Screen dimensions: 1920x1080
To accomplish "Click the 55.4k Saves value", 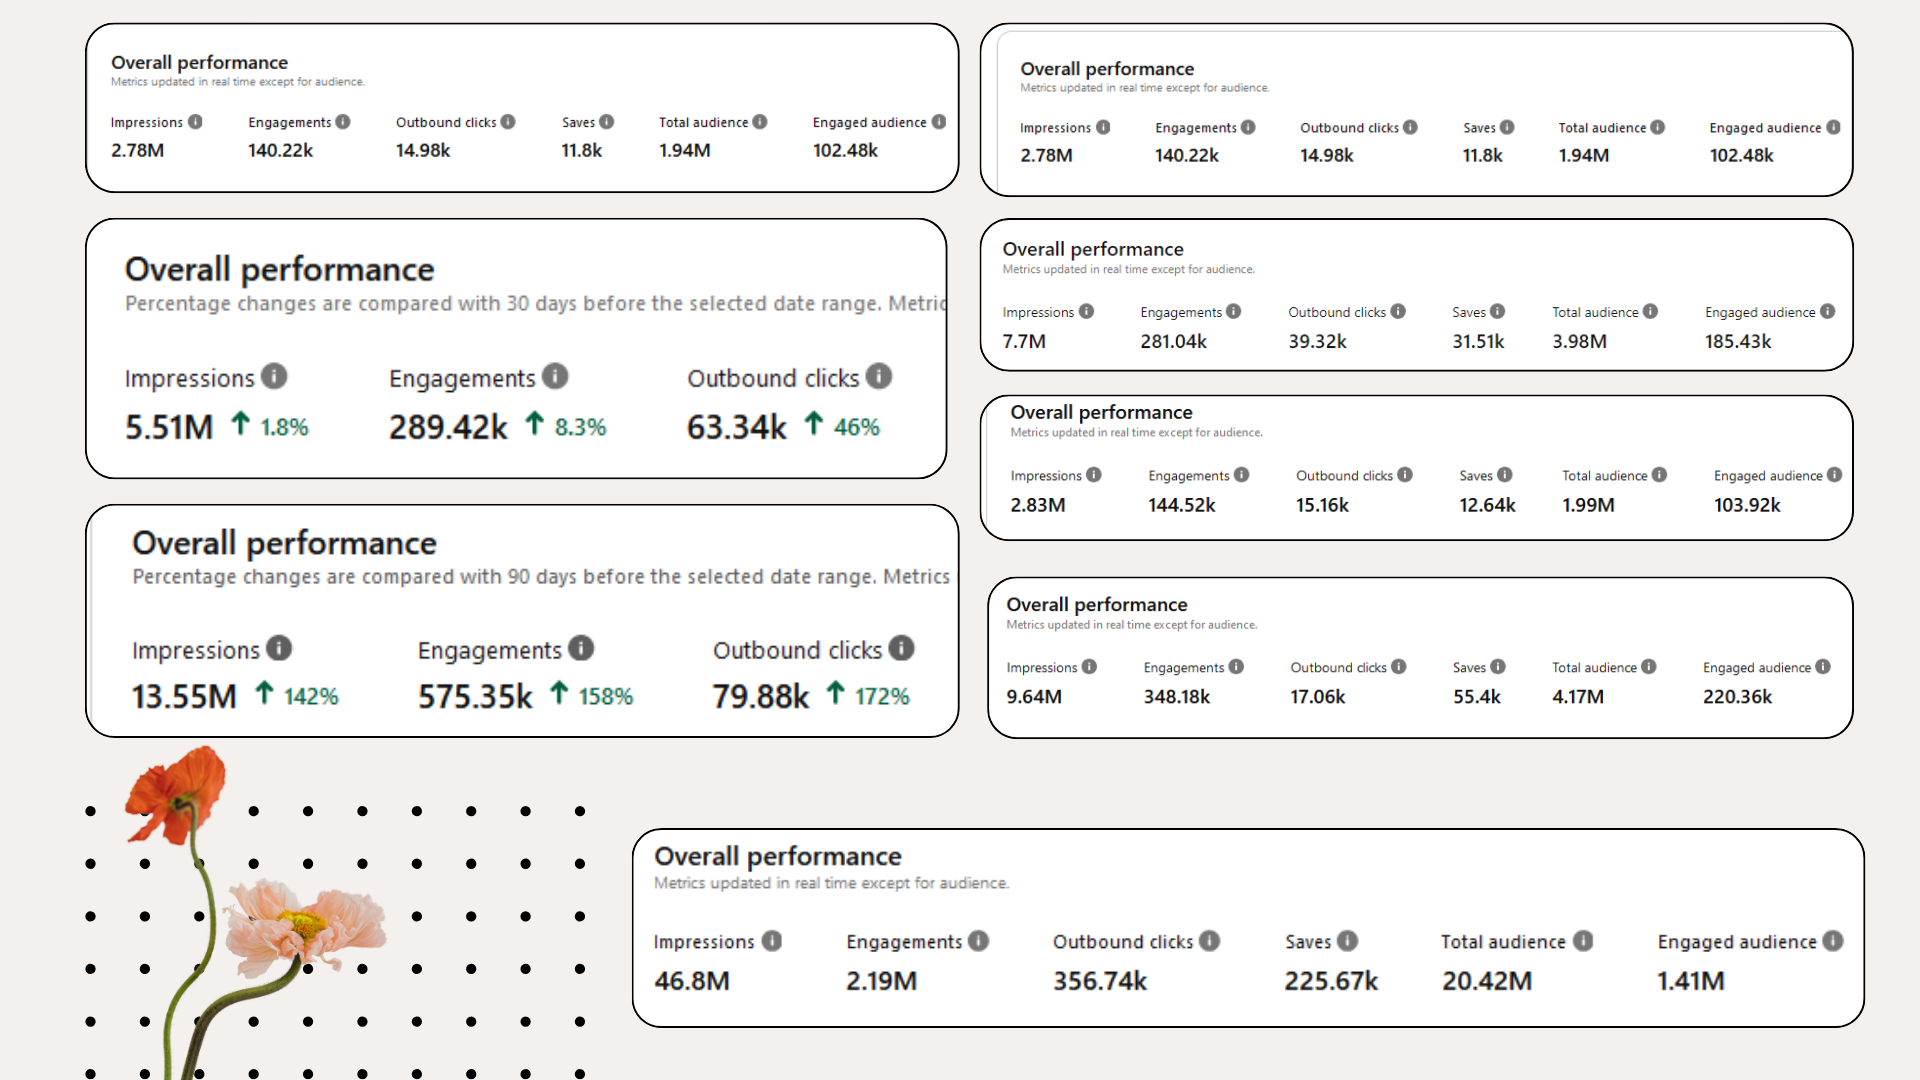I will tap(1476, 696).
